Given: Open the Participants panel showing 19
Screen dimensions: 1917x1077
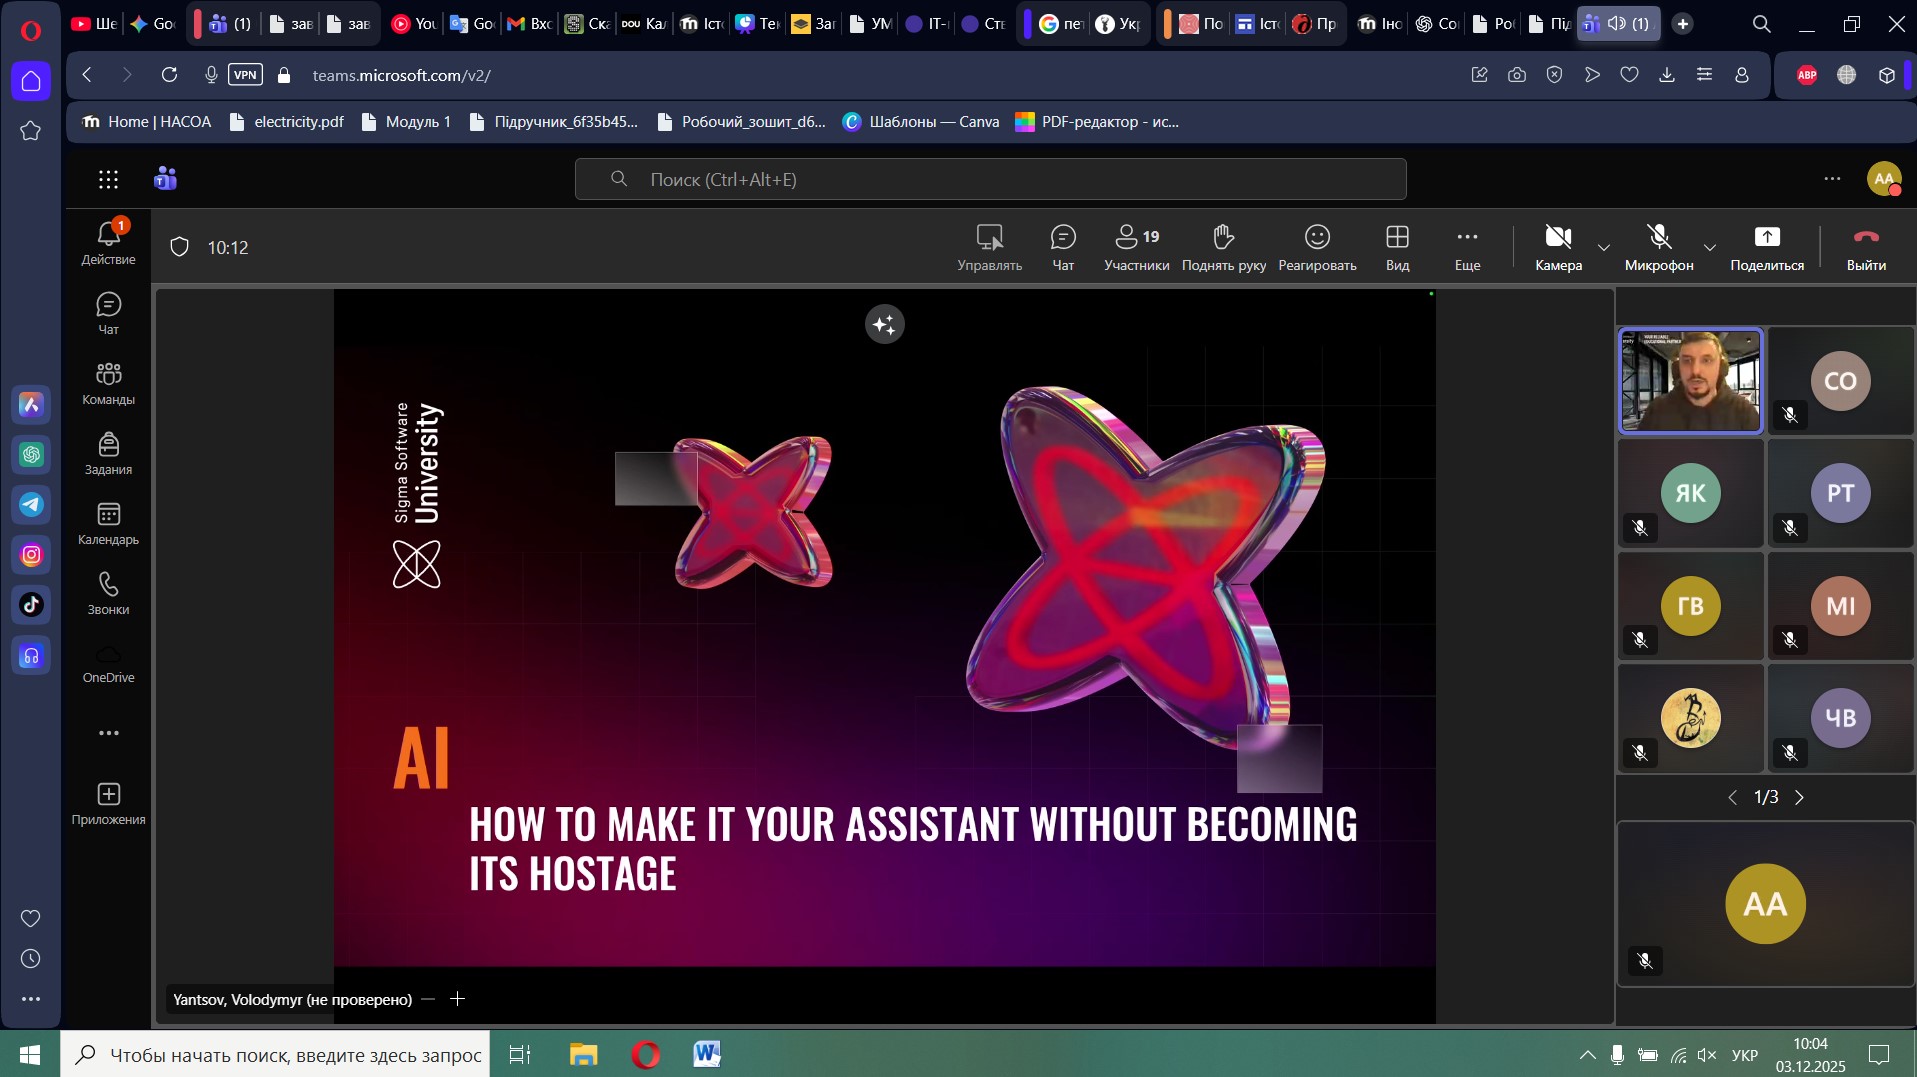Looking at the screenshot, I should point(1136,246).
